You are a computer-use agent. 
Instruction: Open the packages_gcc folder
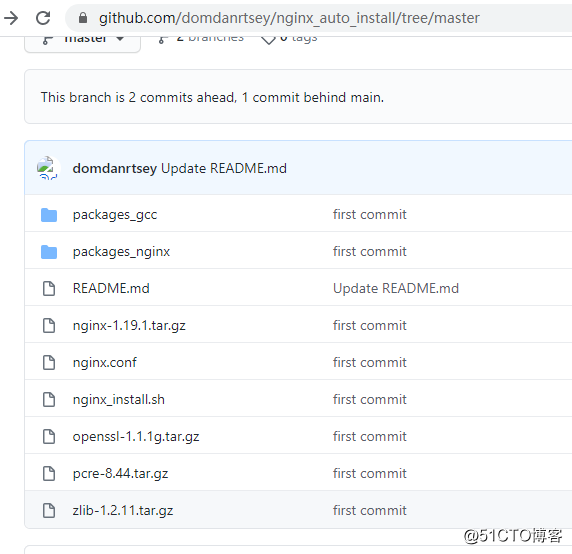click(115, 215)
